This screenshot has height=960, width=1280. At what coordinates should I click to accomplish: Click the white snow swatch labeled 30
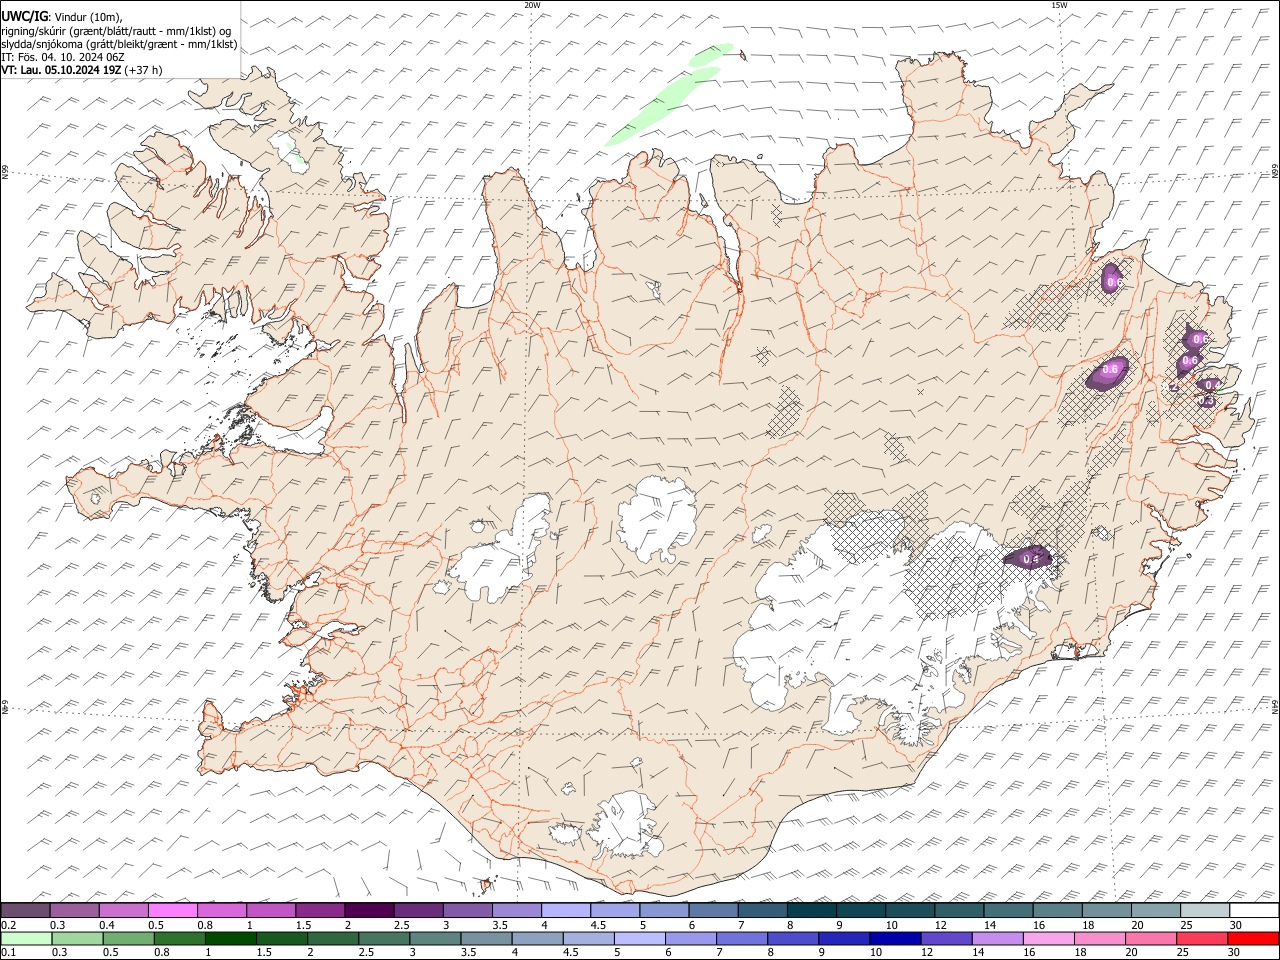1254,910
